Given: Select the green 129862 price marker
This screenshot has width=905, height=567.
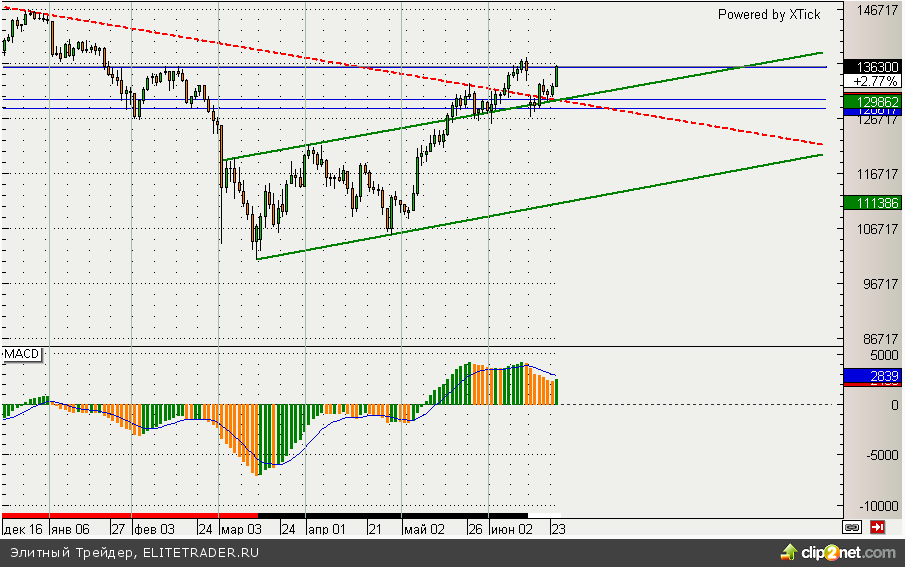Looking at the screenshot, I should click(x=872, y=102).
